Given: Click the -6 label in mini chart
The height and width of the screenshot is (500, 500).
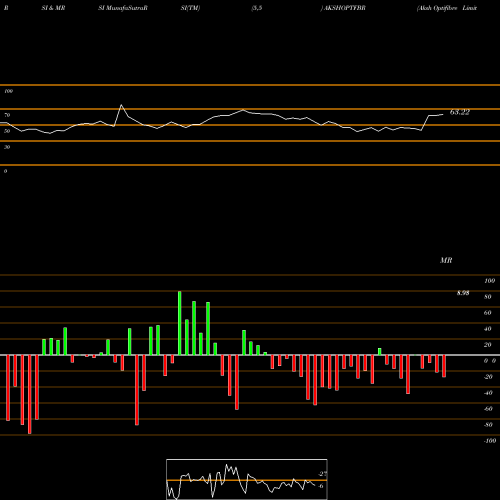Looking at the screenshot, I should [x=320, y=486].
